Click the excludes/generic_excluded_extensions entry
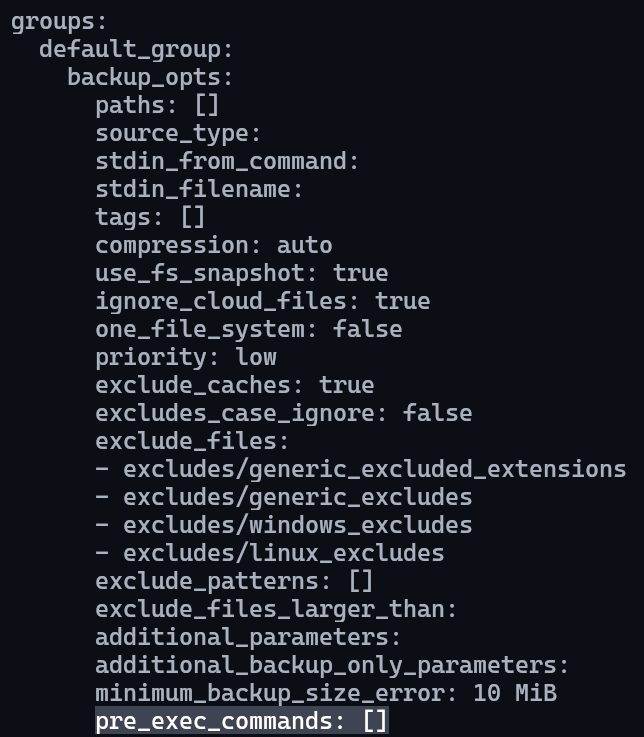Viewport: 644px width, 737px height. pyautogui.click(x=375, y=470)
